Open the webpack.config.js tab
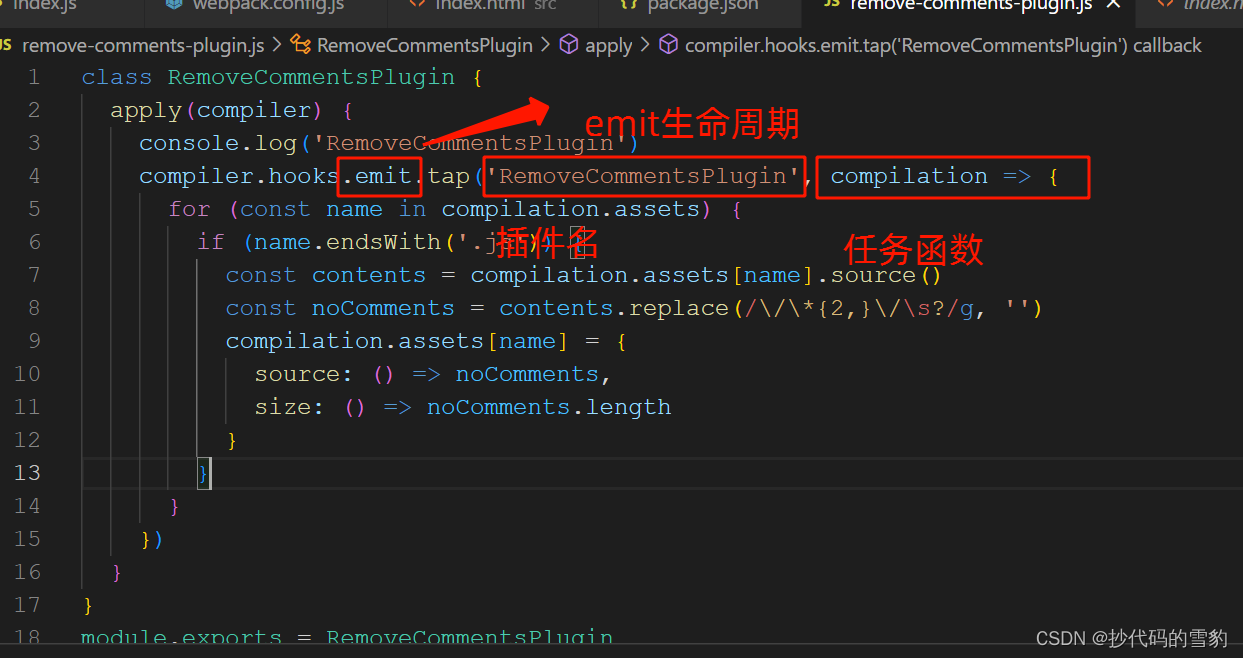This screenshot has width=1243, height=658. pyautogui.click(x=265, y=6)
